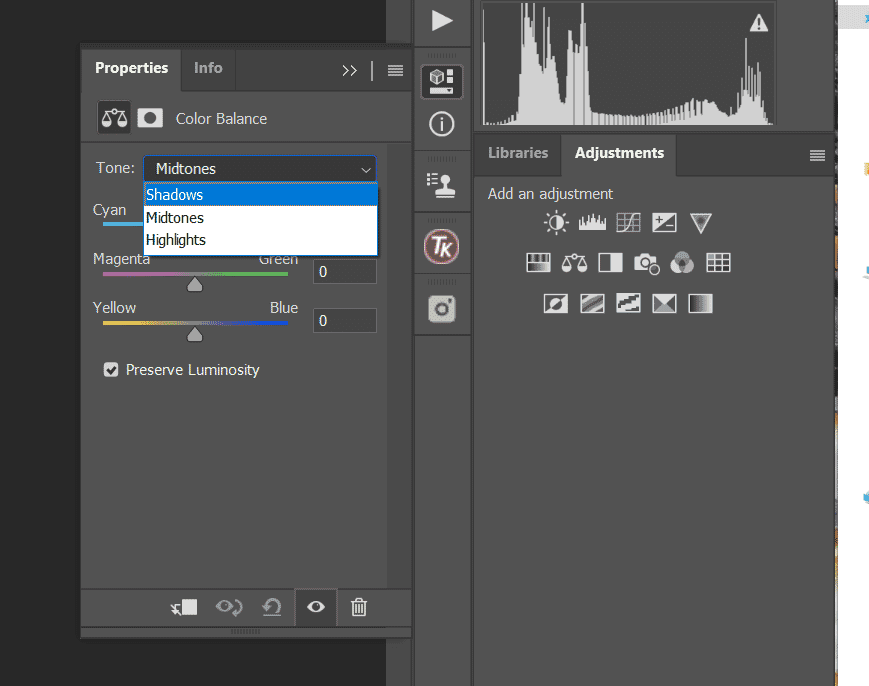Collapse the Properties panel with the double-arrow

(349, 70)
